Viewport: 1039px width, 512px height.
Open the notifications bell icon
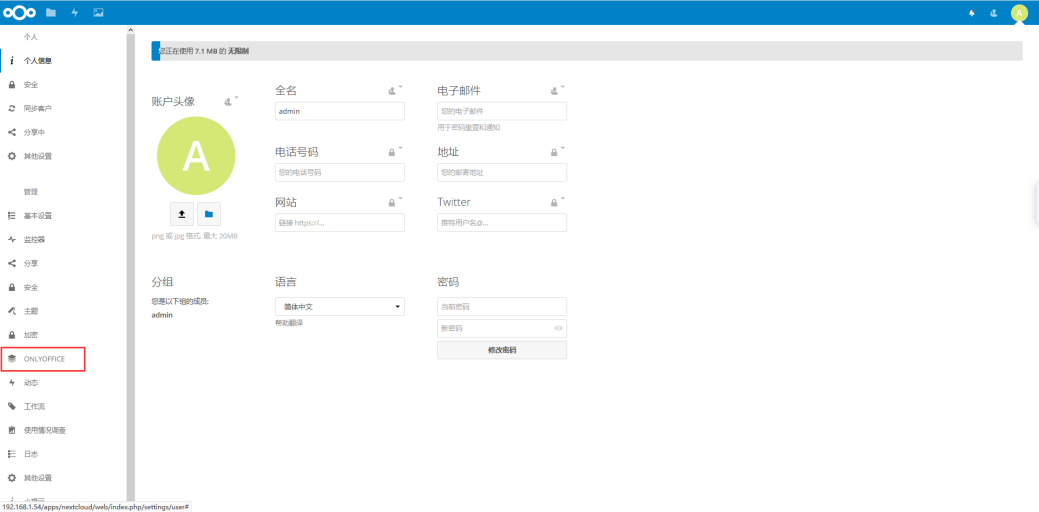coord(971,13)
